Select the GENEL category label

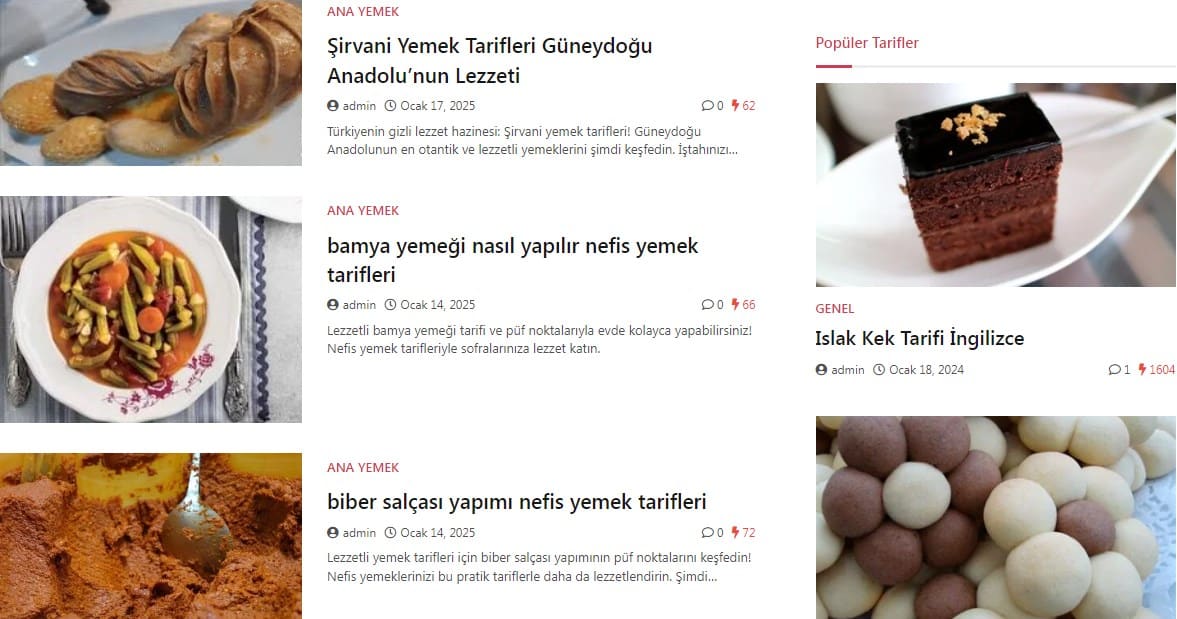(x=835, y=308)
